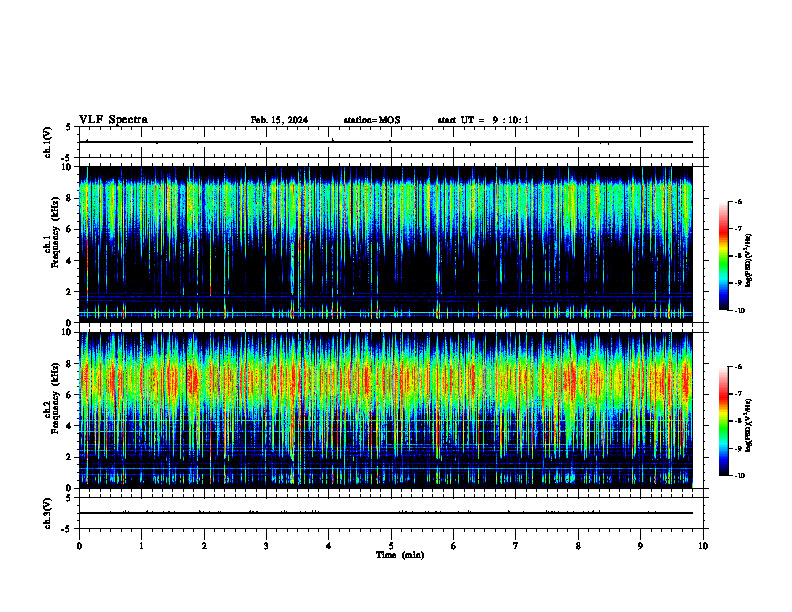The image size is (792, 612).
Task: Select the "start UT = 9 : 10: 1" text
Action: 483,120
